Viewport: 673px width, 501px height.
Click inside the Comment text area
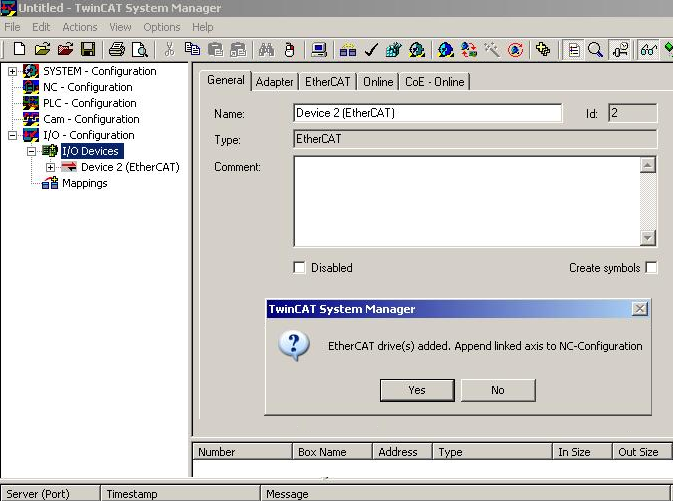[467, 201]
